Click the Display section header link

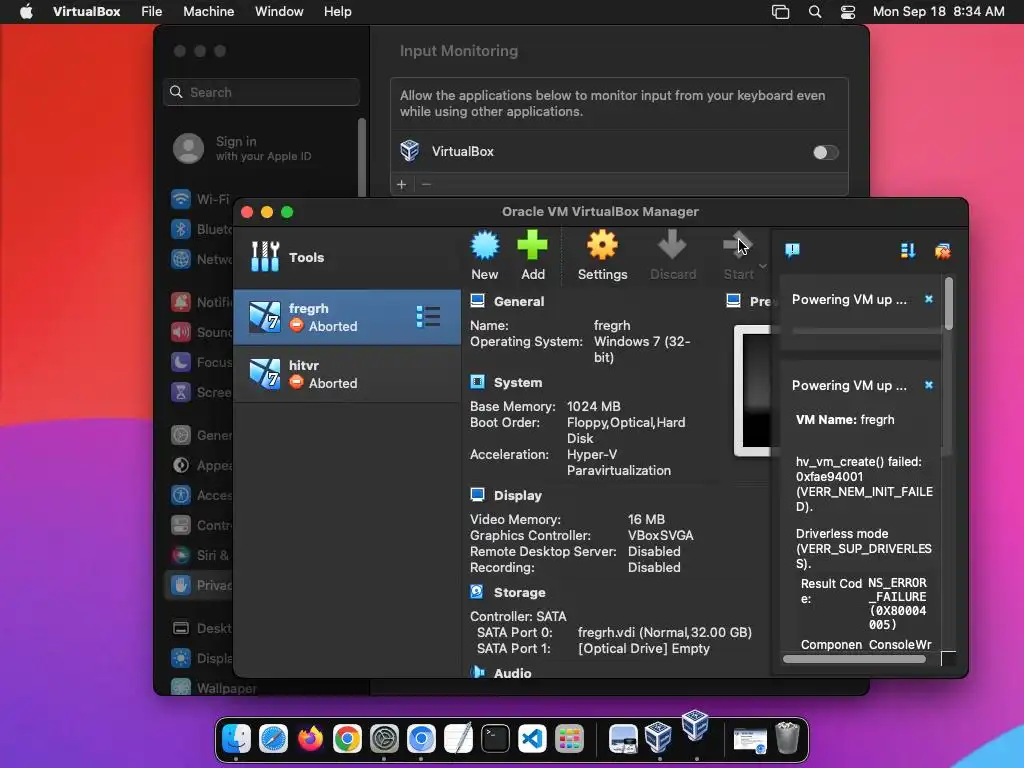517,495
